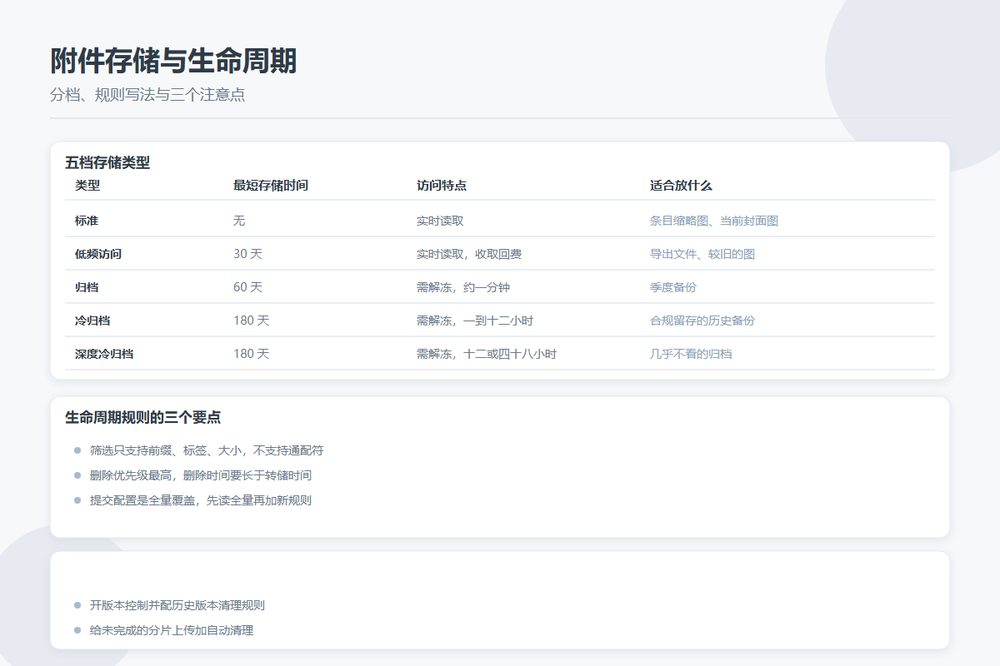1000x666 pixels.
Task: Click the heading 五档存储类型
Action: coord(107,163)
